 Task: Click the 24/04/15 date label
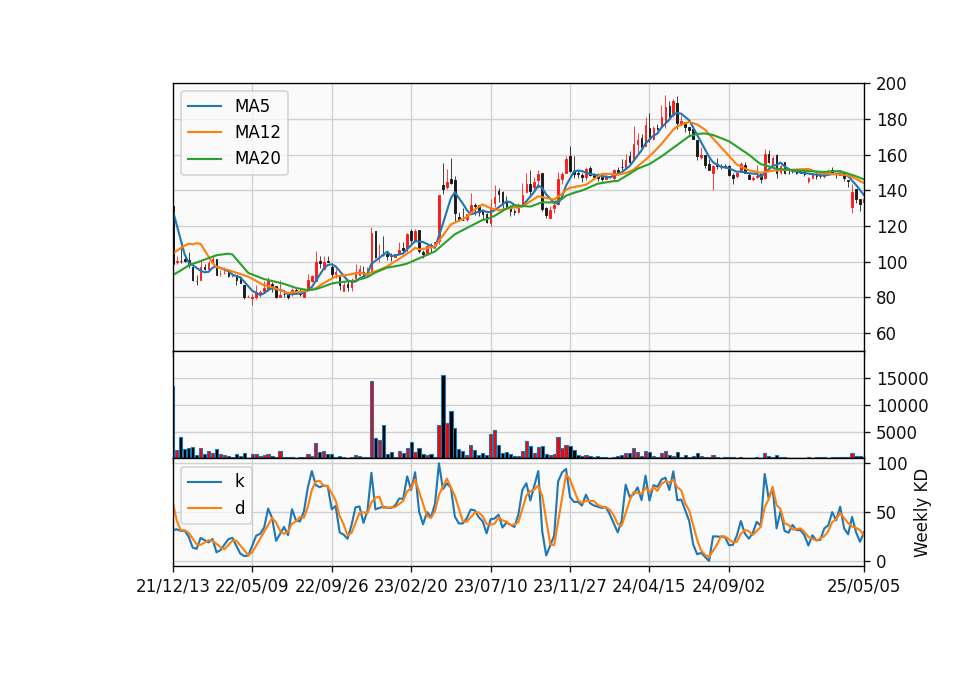[x=649, y=586]
